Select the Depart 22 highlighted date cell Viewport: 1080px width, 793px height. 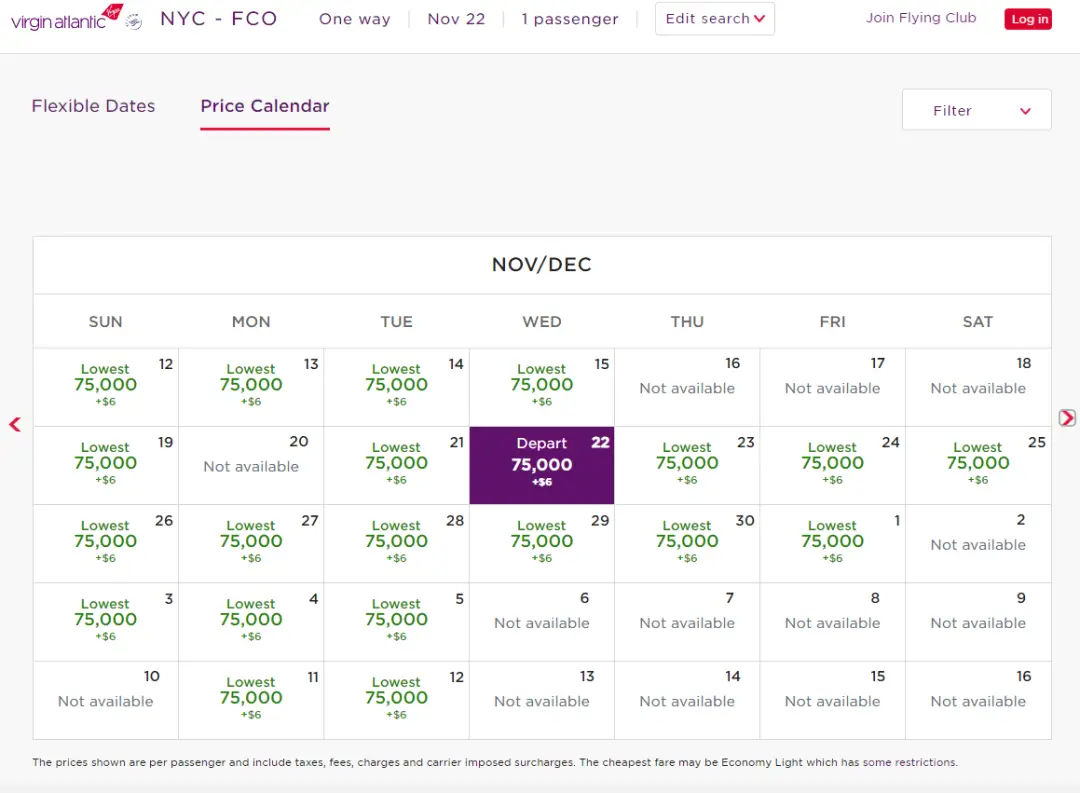click(542, 465)
